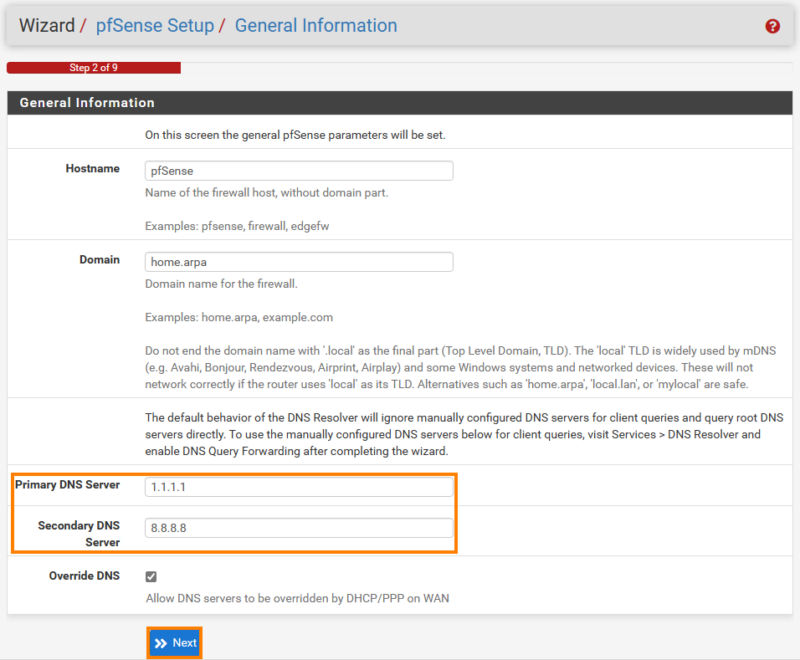Click the Hostname input field
Screen dimensions: 800x660
(x=299, y=171)
